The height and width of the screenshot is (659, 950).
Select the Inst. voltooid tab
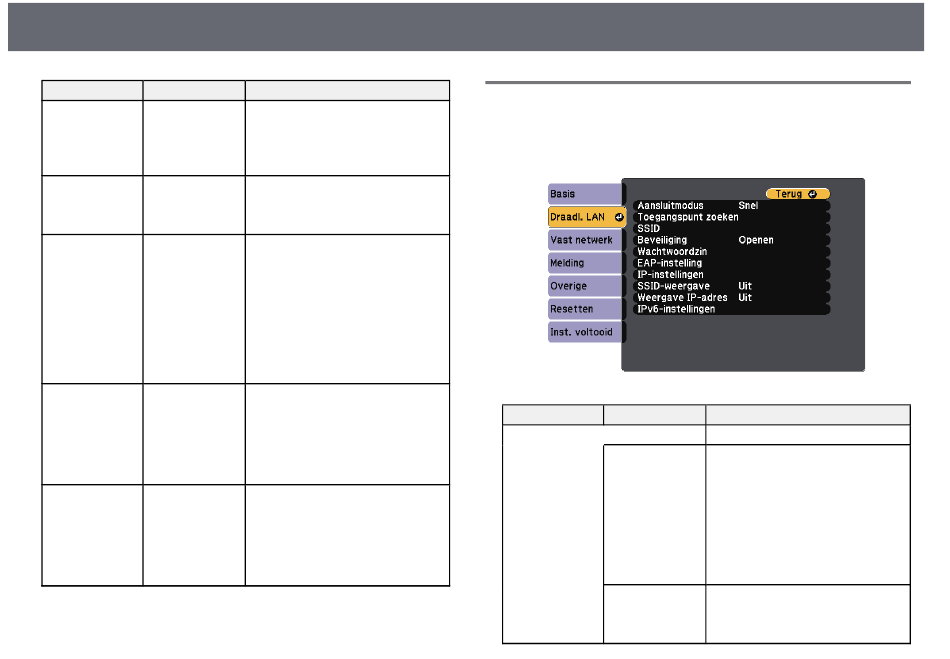click(x=585, y=332)
